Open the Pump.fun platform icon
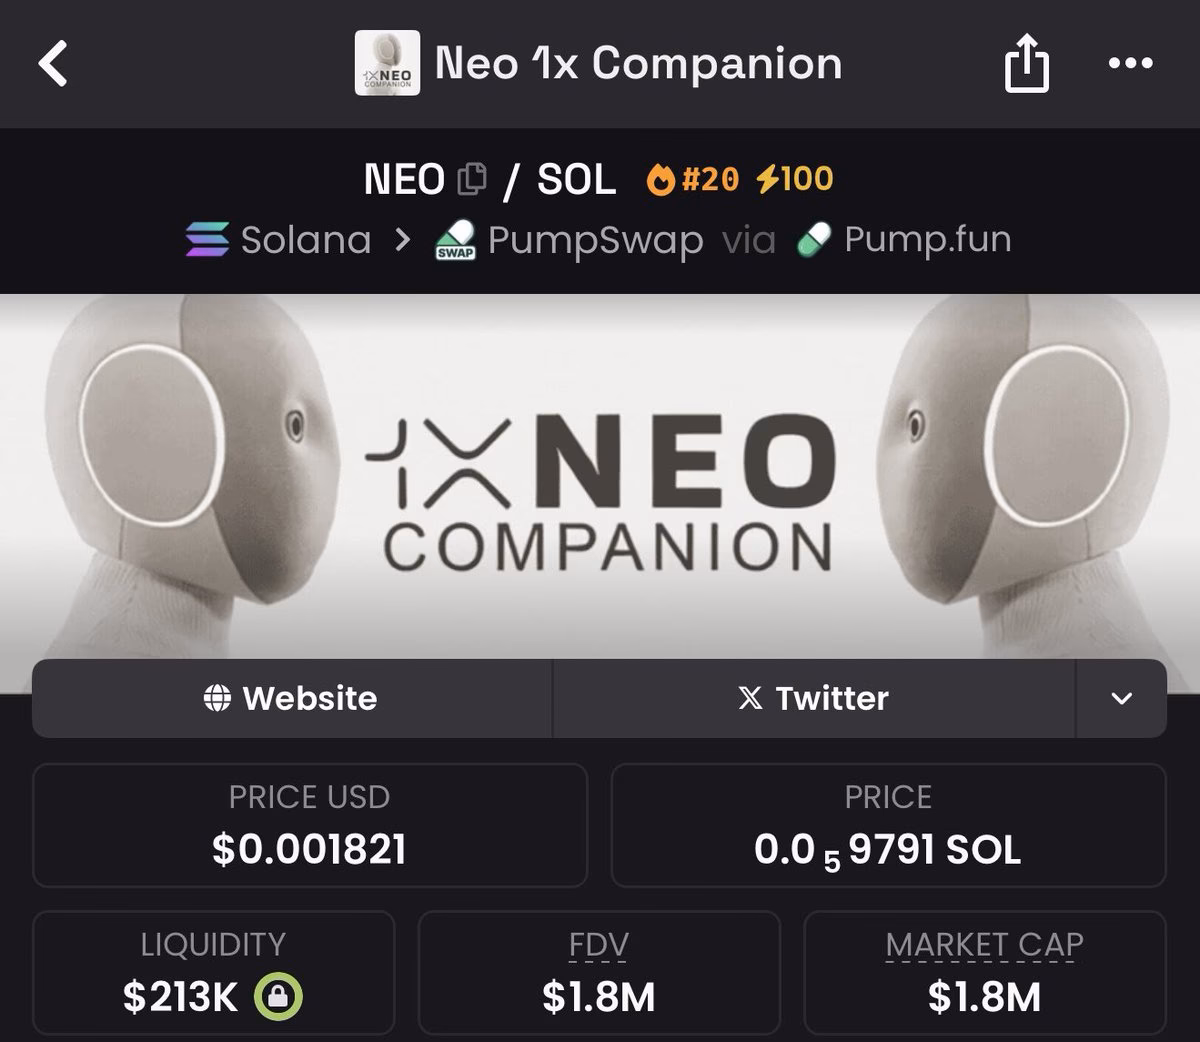Viewport: 1200px width, 1042px height. [x=812, y=239]
